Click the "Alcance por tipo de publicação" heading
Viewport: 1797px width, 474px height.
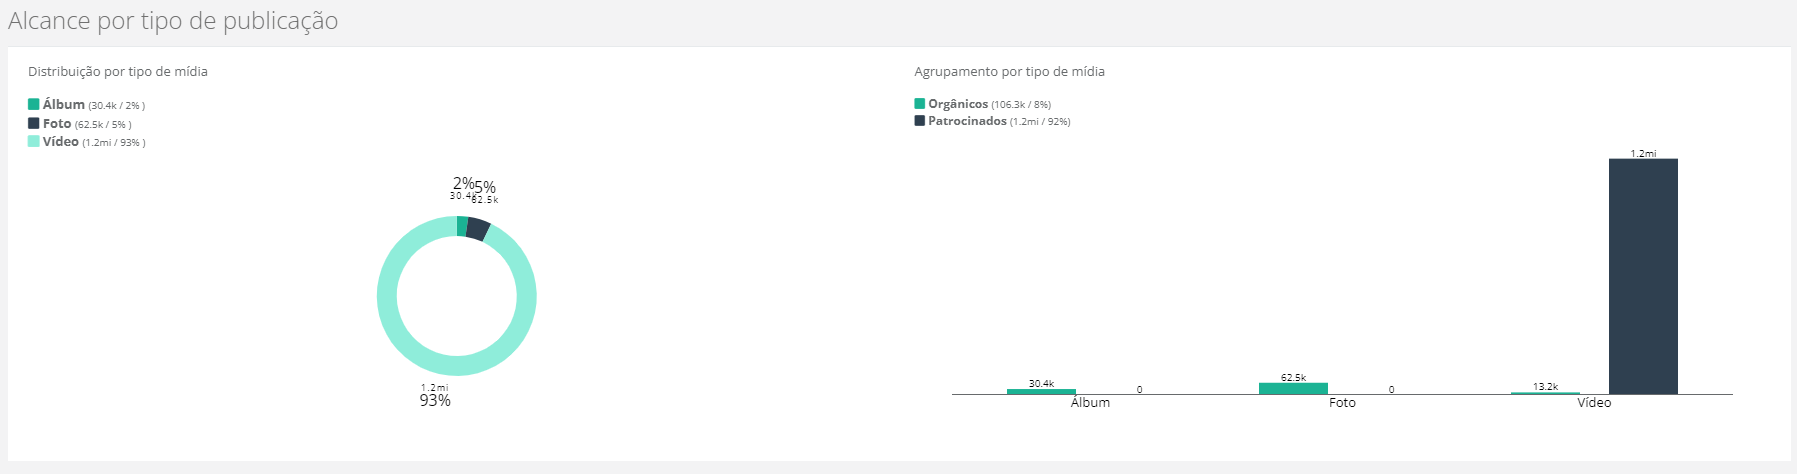[x=173, y=21]
